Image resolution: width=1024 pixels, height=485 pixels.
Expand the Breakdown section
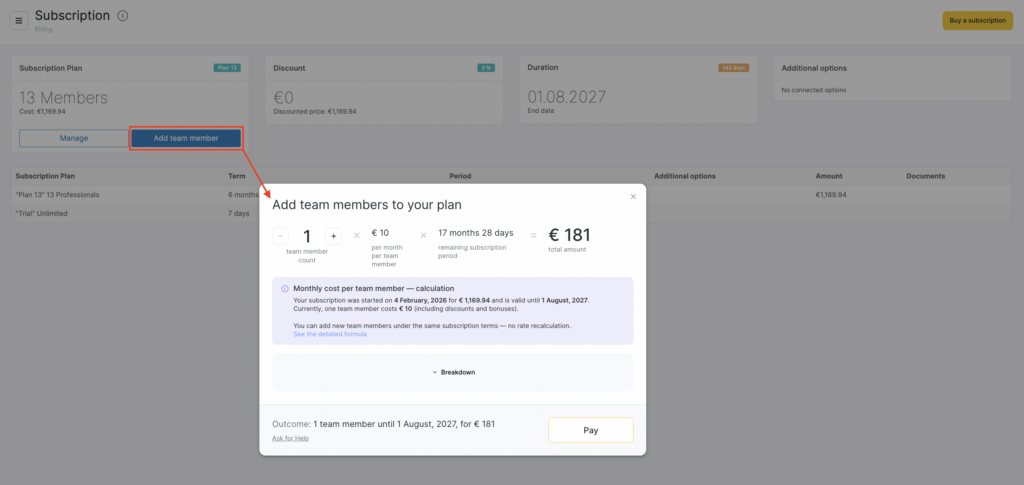pos(453,372)
